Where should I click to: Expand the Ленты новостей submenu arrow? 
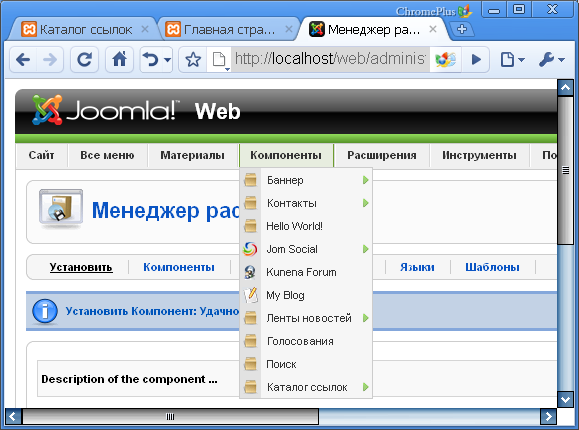pyautogui.click(x=366, y=318)
